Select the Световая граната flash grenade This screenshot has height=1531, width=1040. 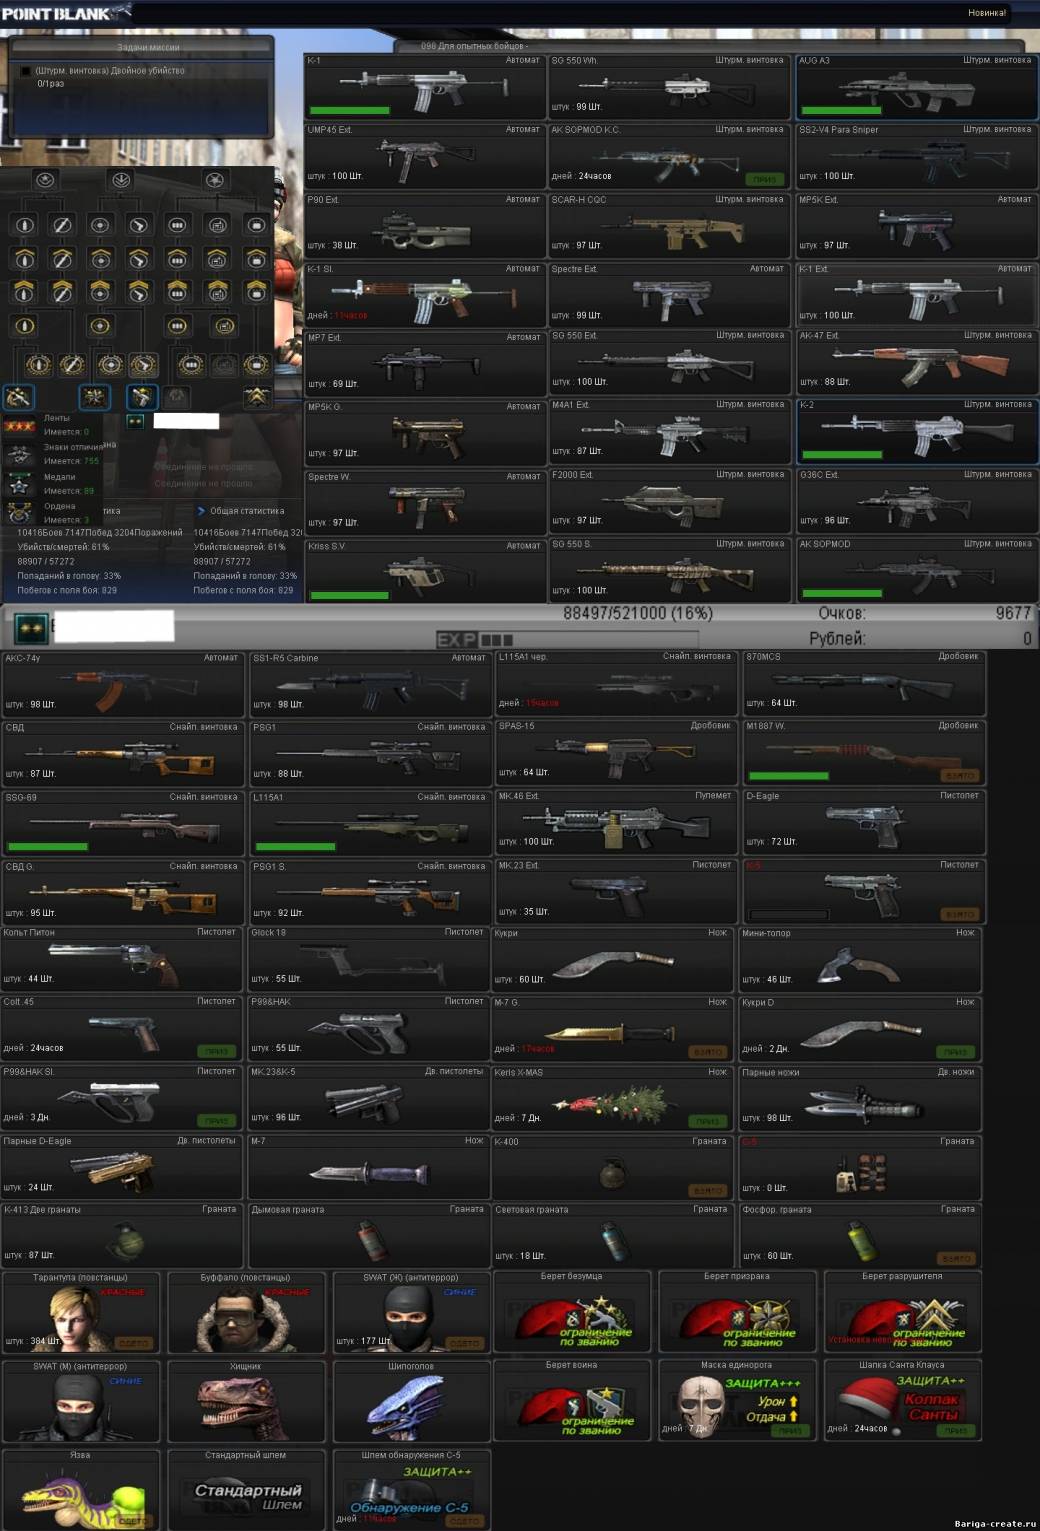coord(612,1235)
